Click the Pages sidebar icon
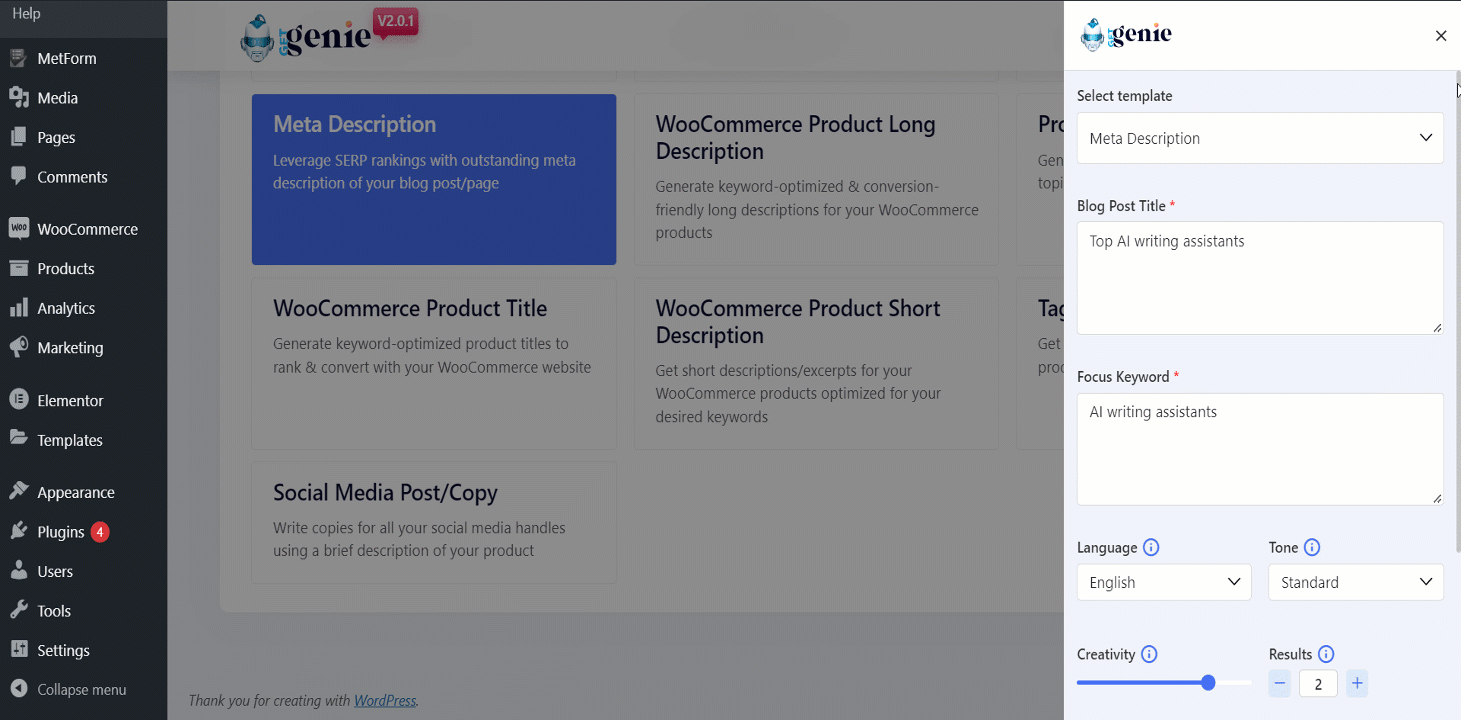1461x720 pixels. tap(18, 137)
